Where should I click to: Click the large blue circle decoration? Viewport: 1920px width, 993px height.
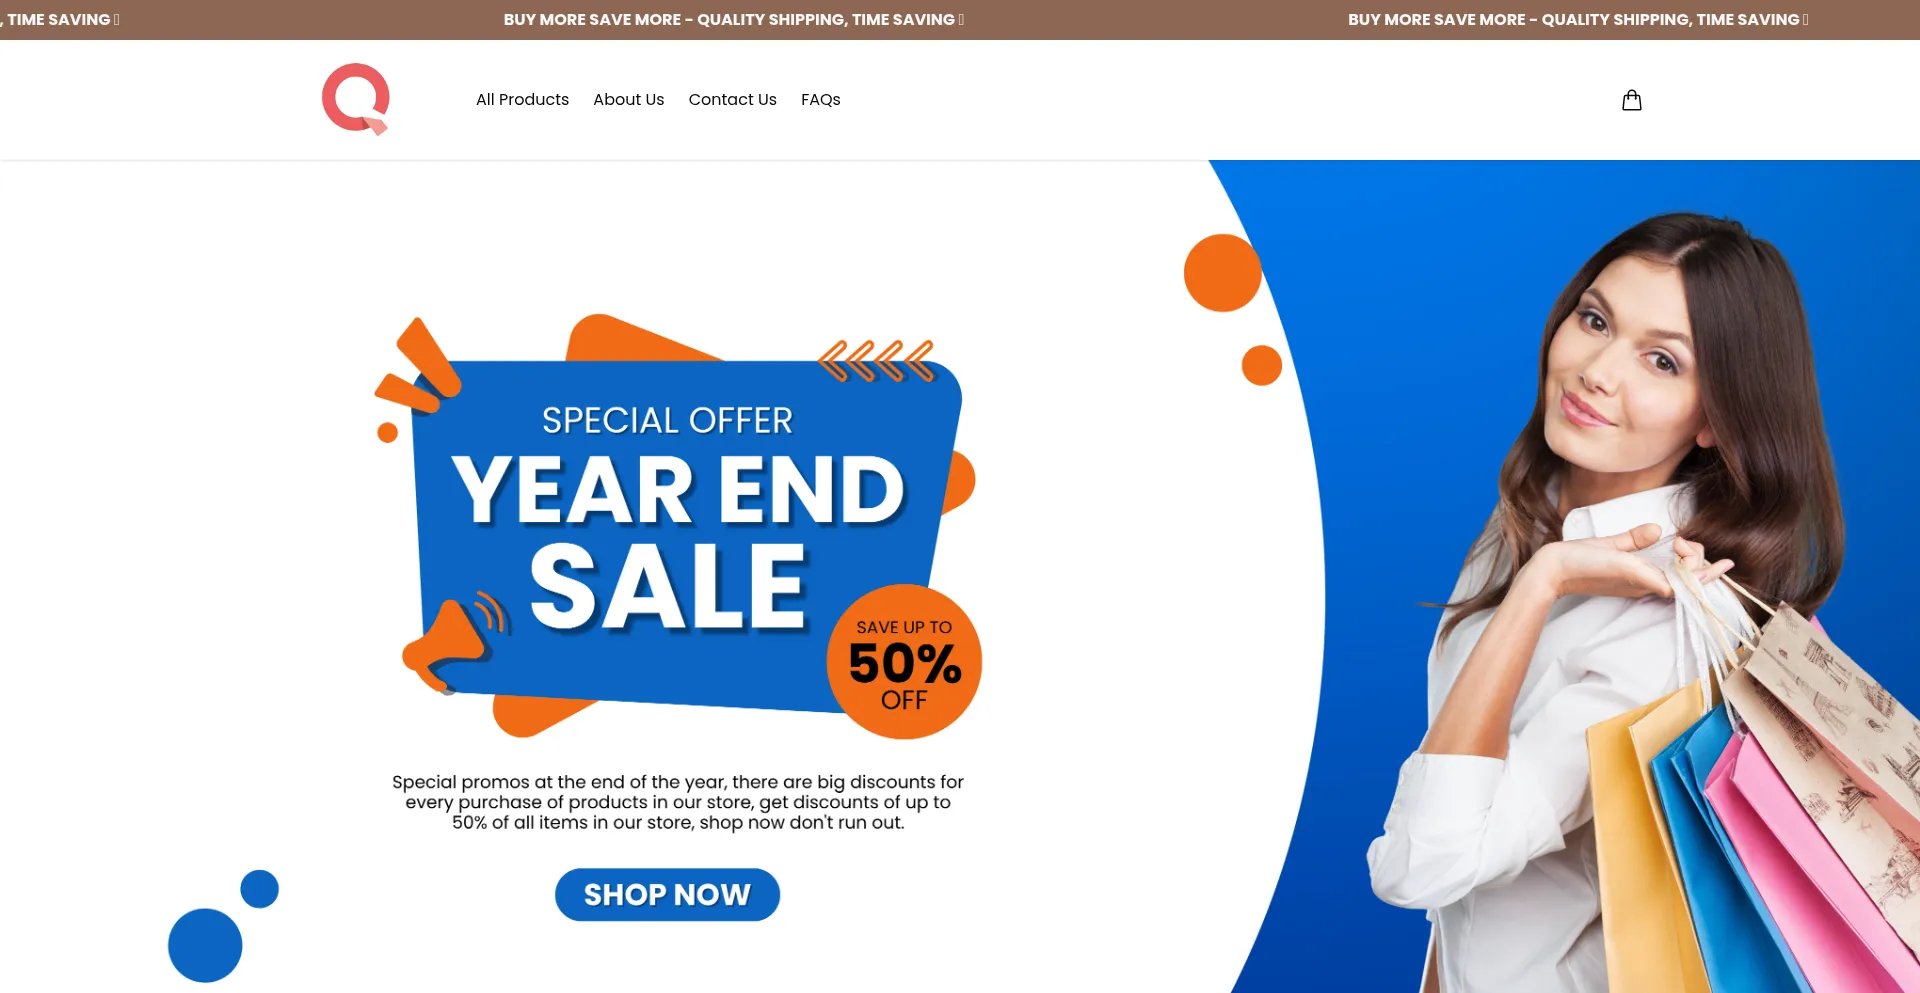point(205,945)
